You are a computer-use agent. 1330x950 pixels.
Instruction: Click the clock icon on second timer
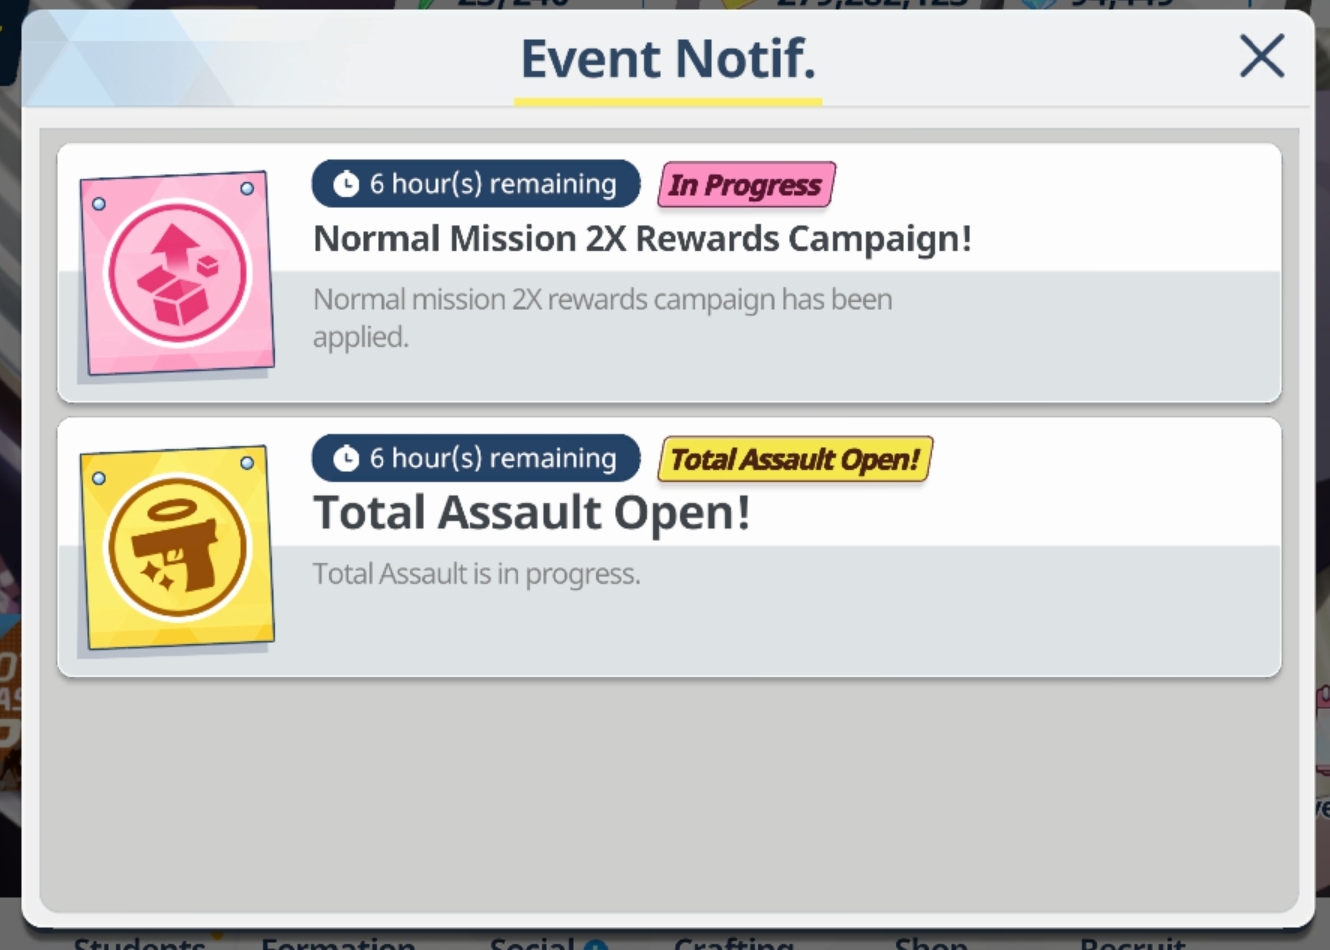(346, 459)
